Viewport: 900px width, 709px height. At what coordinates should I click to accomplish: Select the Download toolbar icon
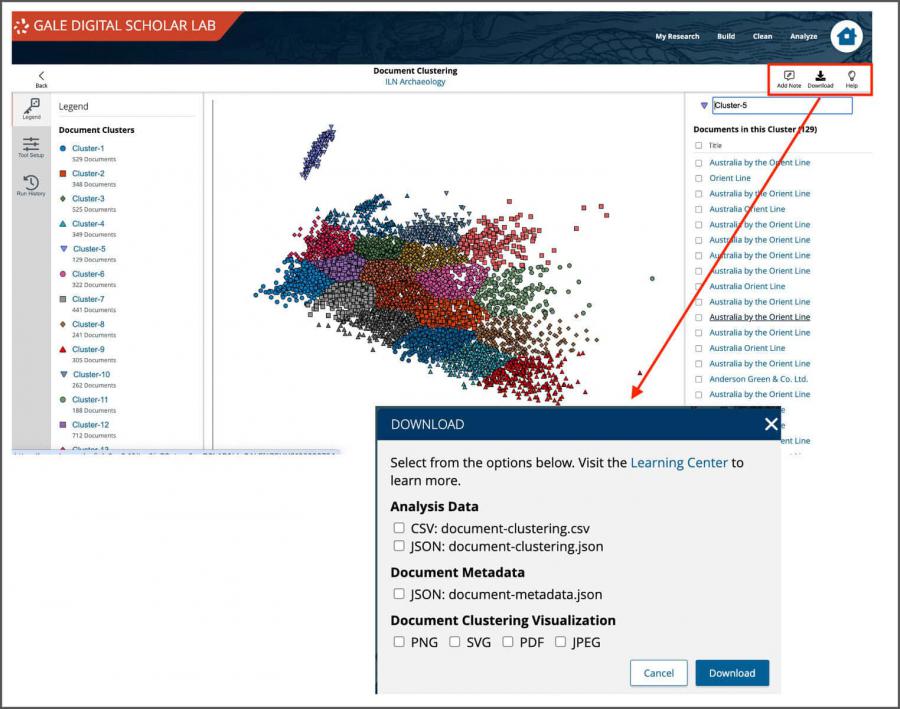pos(821,79)
